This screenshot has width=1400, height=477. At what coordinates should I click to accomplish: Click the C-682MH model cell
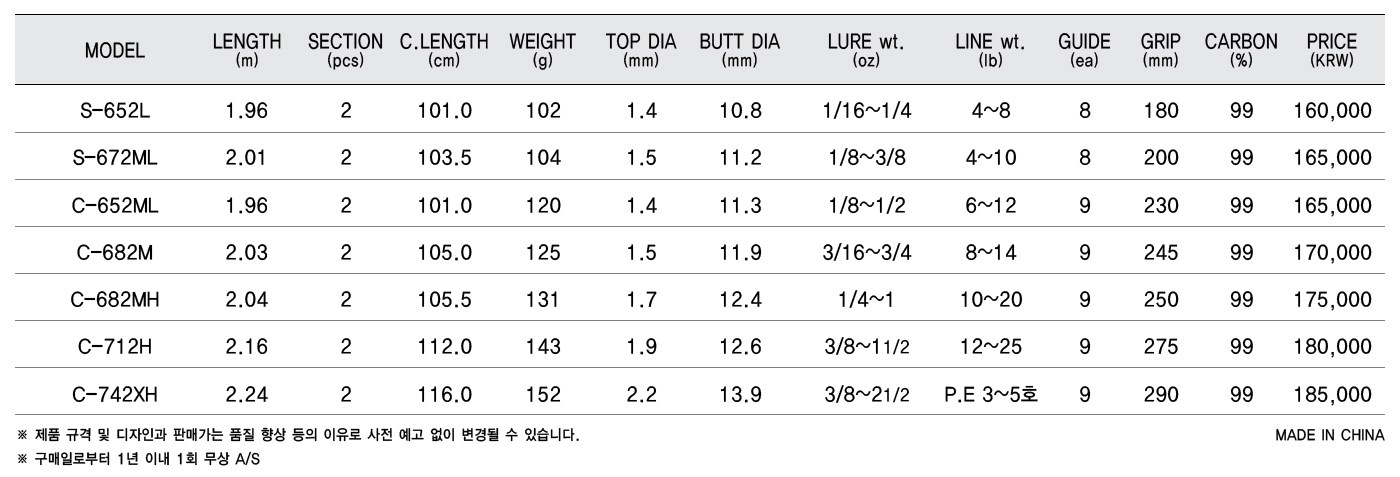(115, 299)
